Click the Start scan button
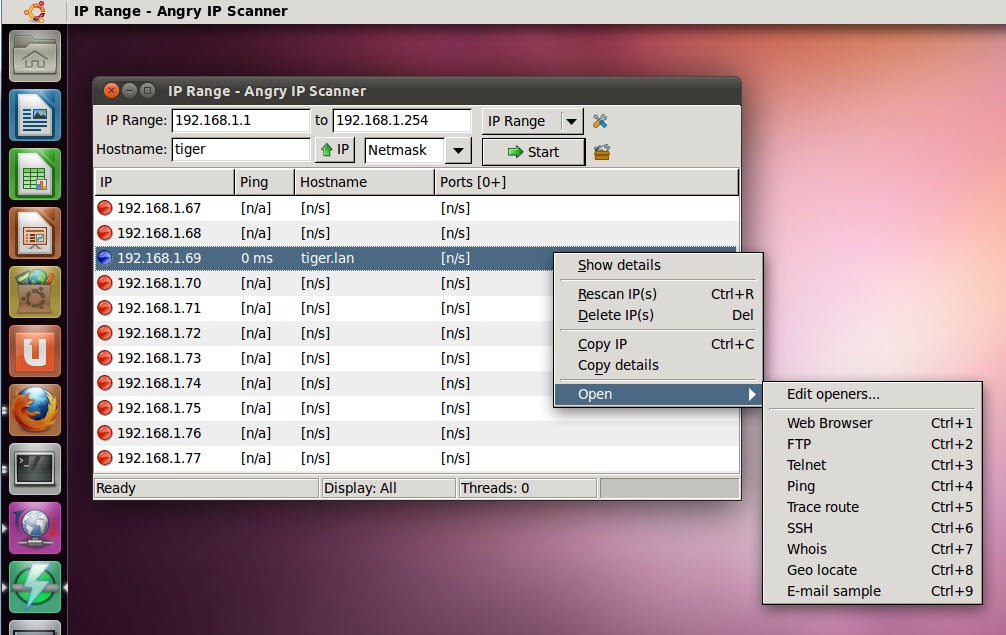Screen dimensions: 1006x635 coord(533,152)
